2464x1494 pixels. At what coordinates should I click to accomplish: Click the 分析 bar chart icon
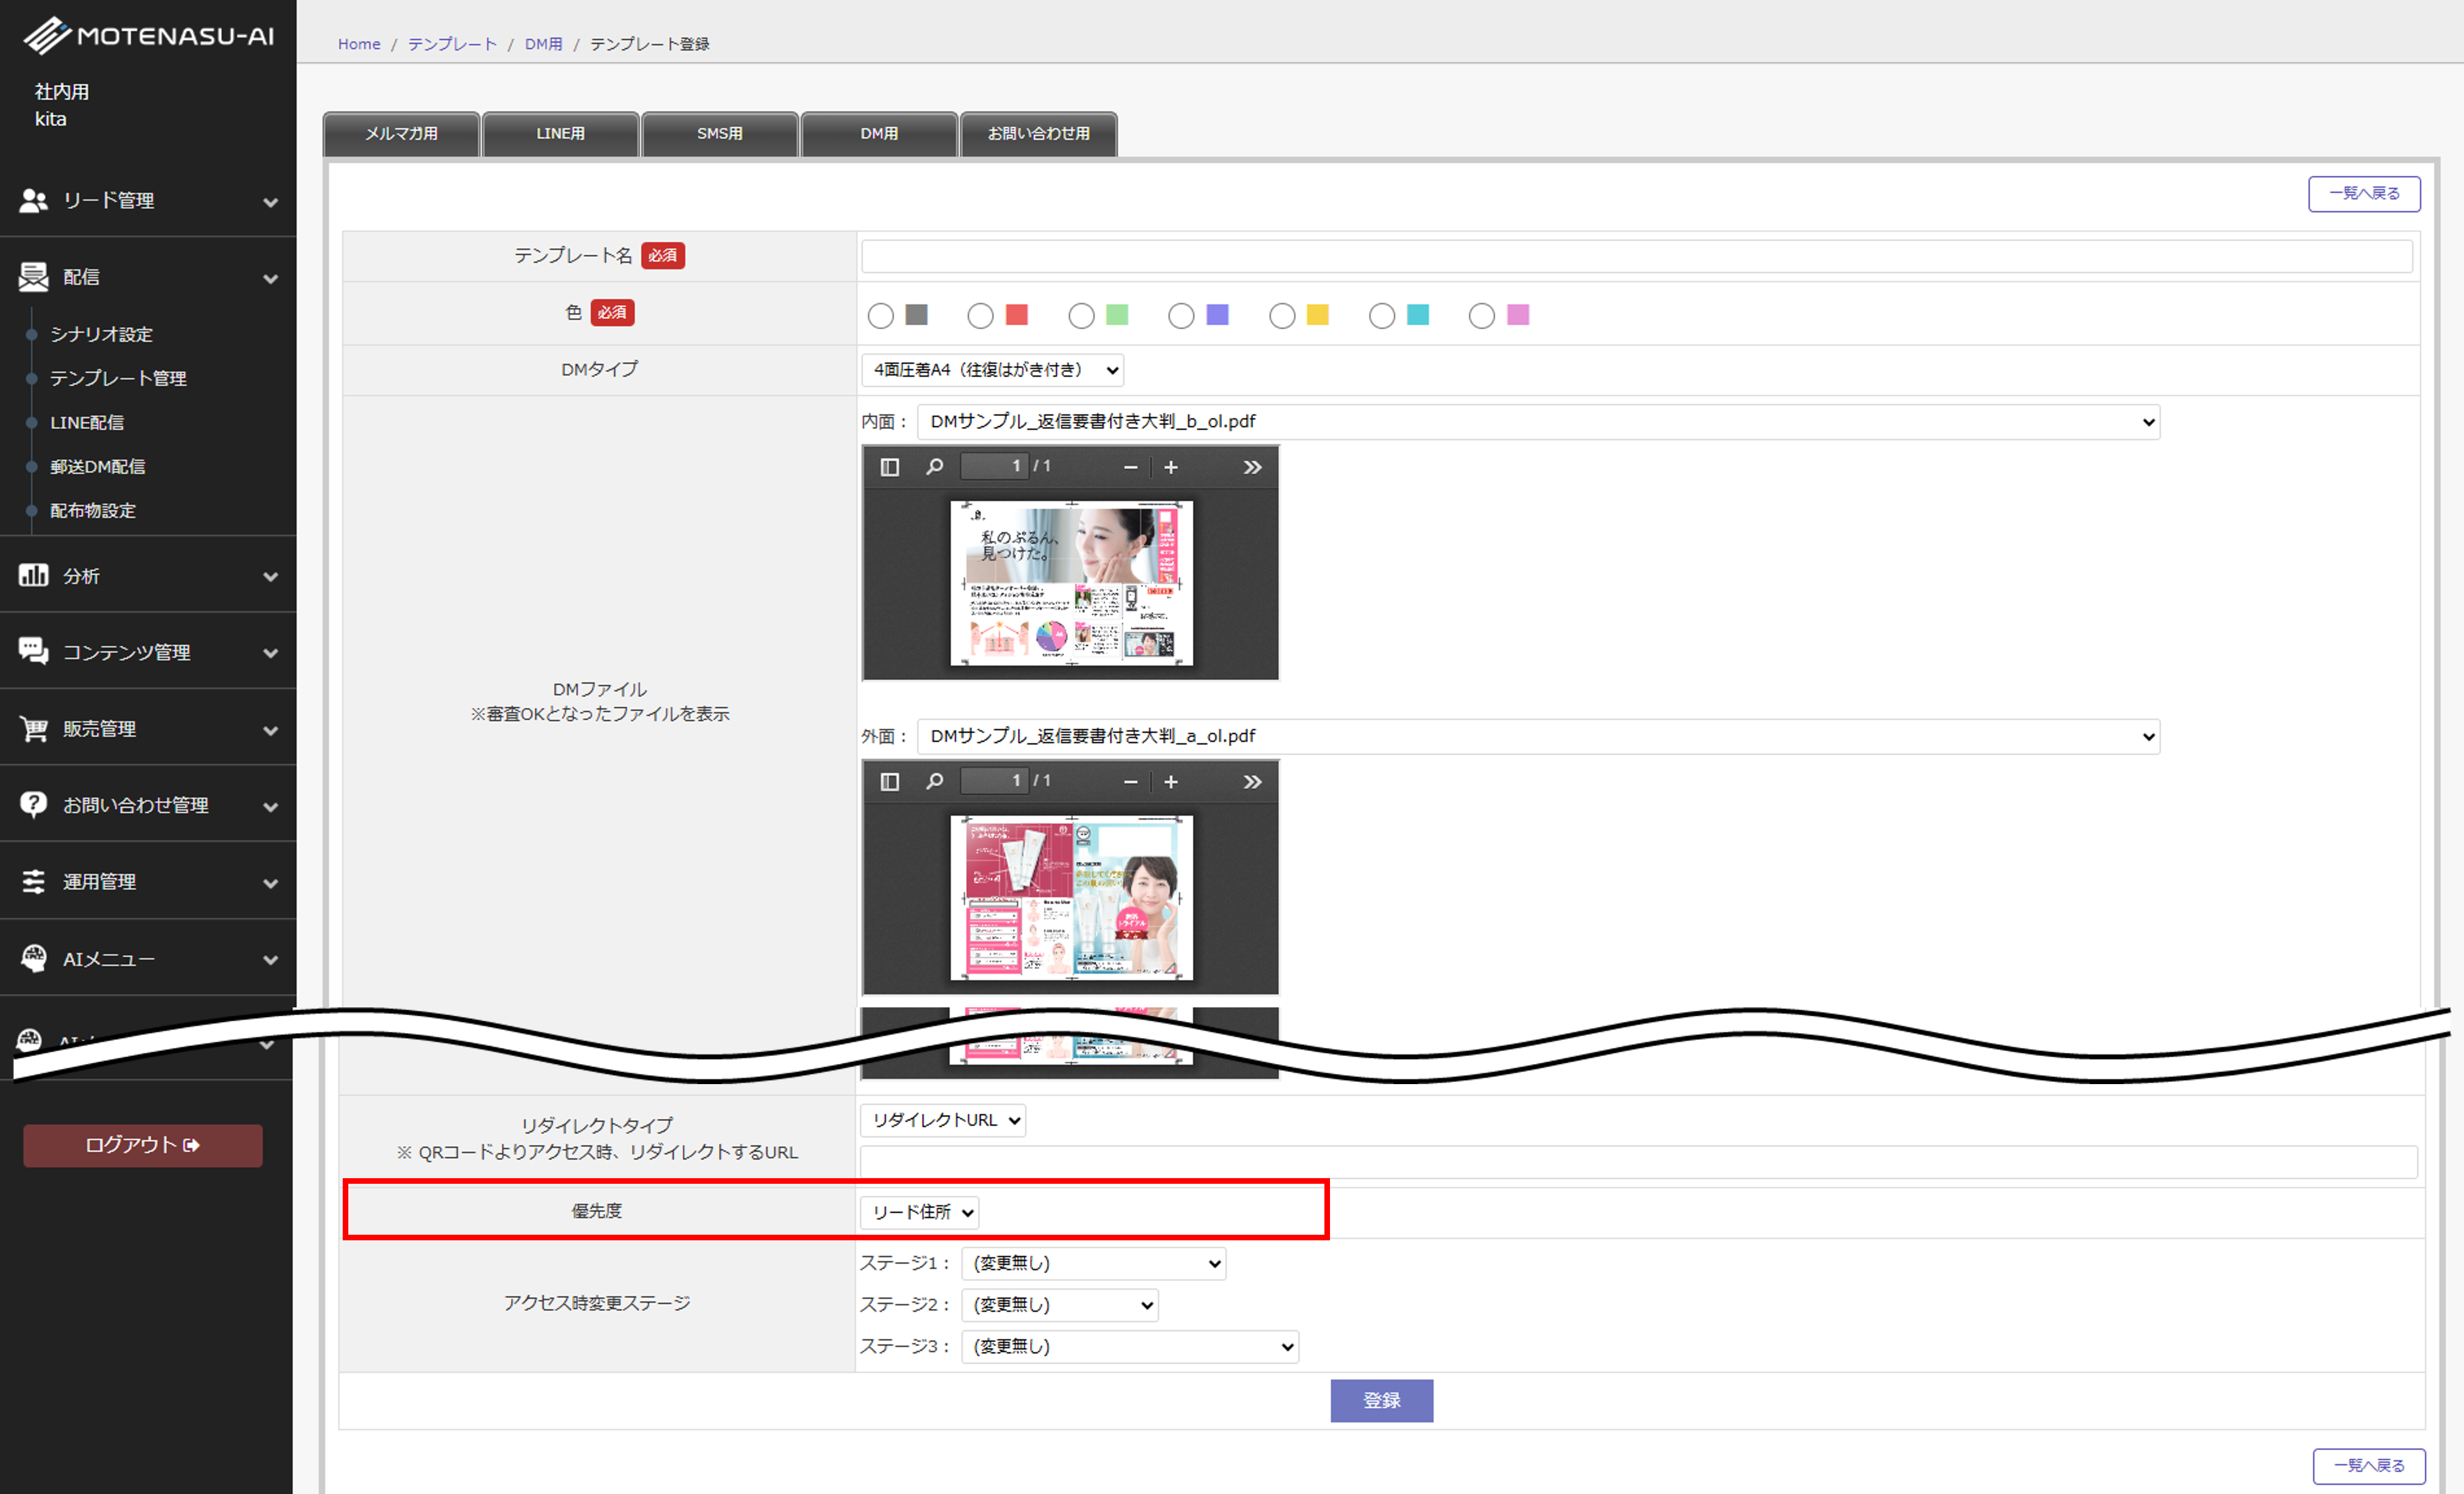[x=33, y=575]
